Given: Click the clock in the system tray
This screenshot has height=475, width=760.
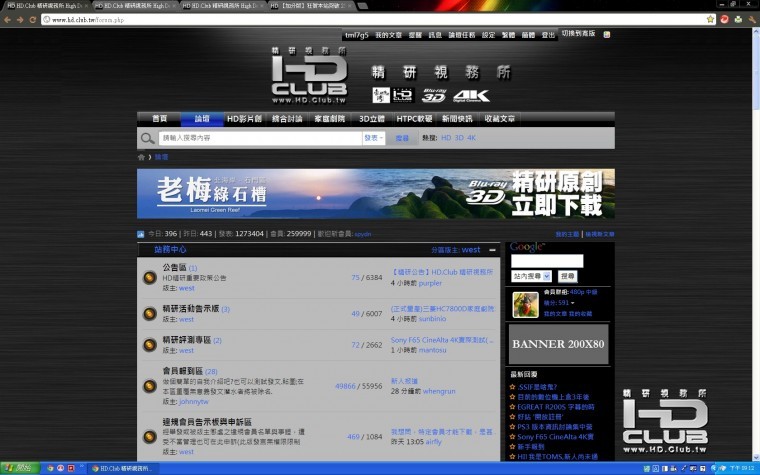Looking at the screenshot, I should pyautogui.click(x=742, y=468).
